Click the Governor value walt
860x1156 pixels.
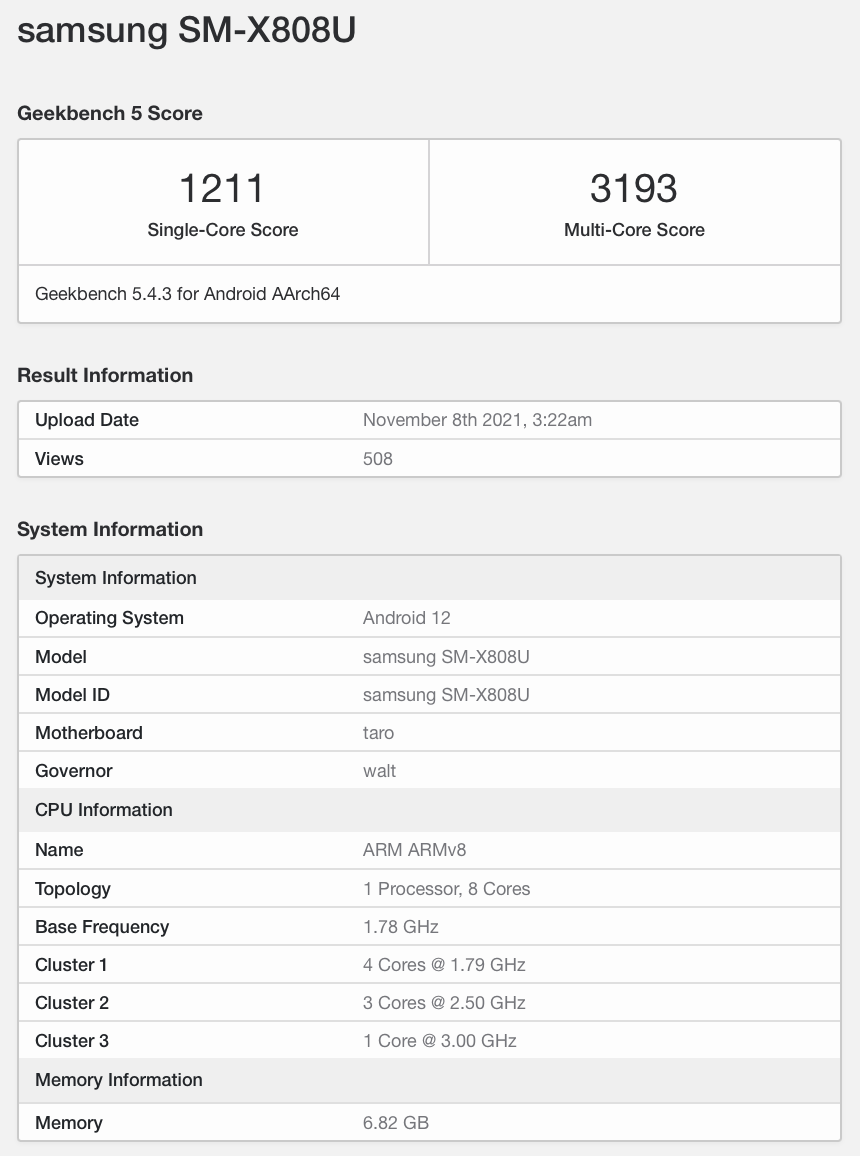380,771
